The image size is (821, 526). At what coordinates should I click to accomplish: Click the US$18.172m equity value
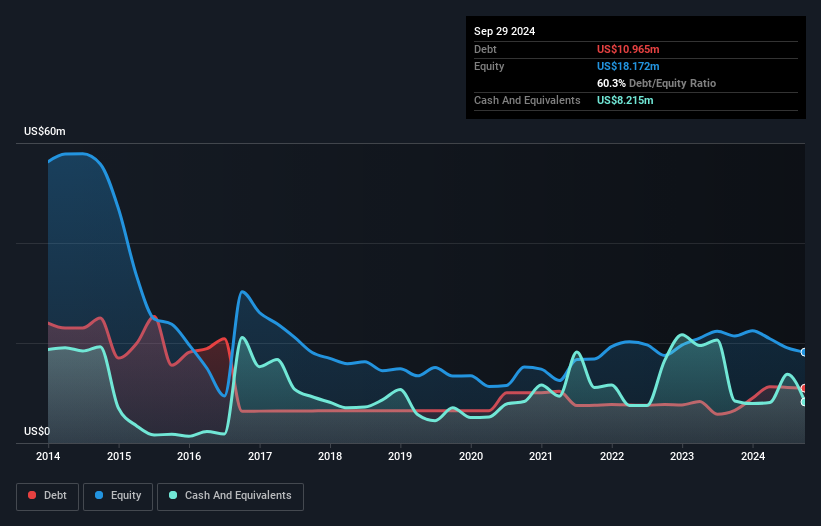[x=628, y=66]
